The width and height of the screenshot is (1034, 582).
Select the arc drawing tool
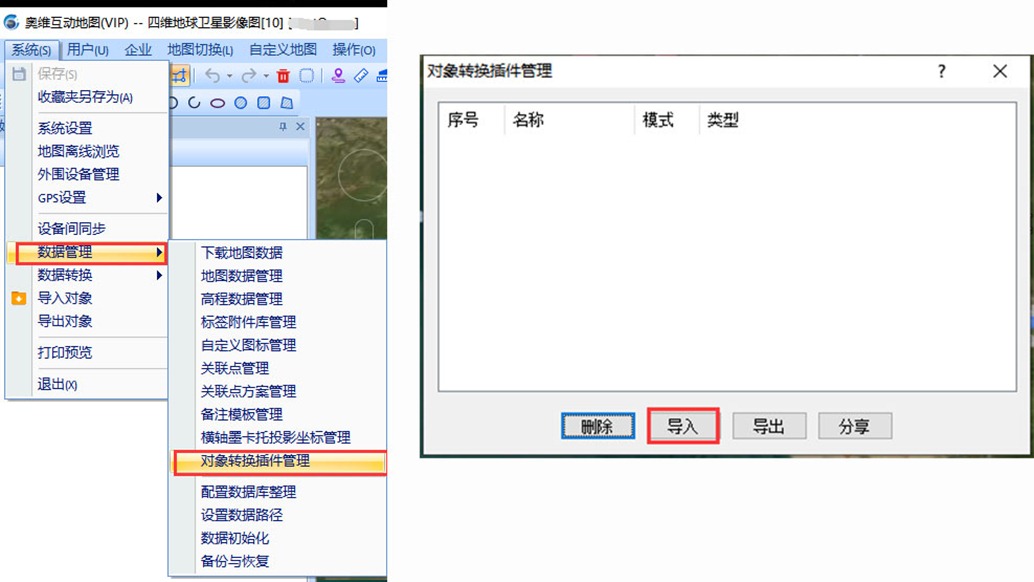[x=193, y=102]
